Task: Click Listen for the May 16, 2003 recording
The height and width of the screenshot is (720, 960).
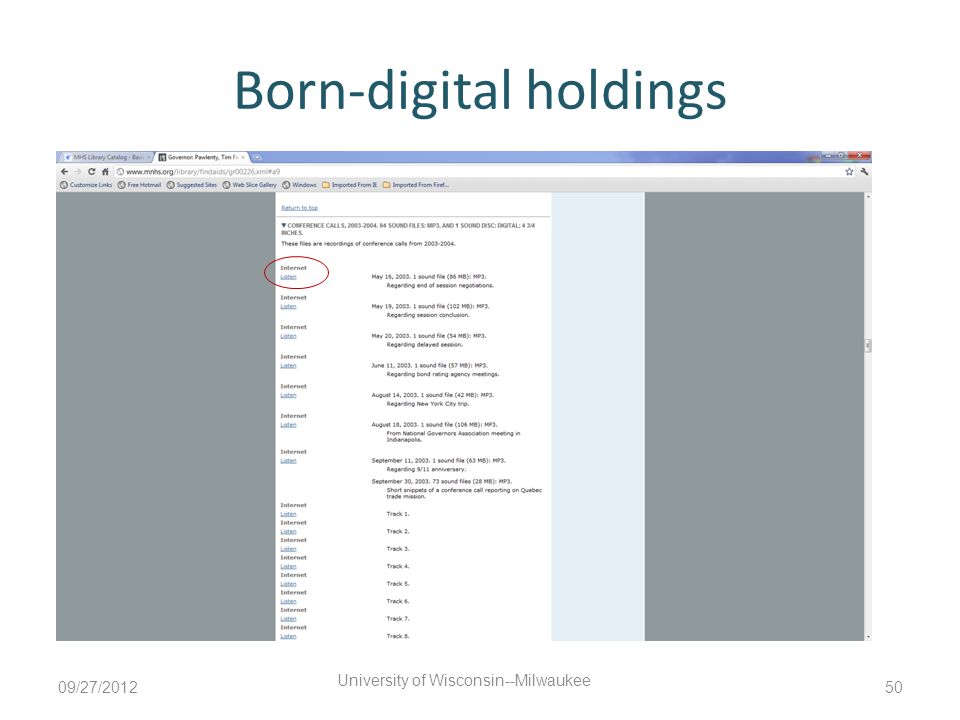Action: point(288,277)
